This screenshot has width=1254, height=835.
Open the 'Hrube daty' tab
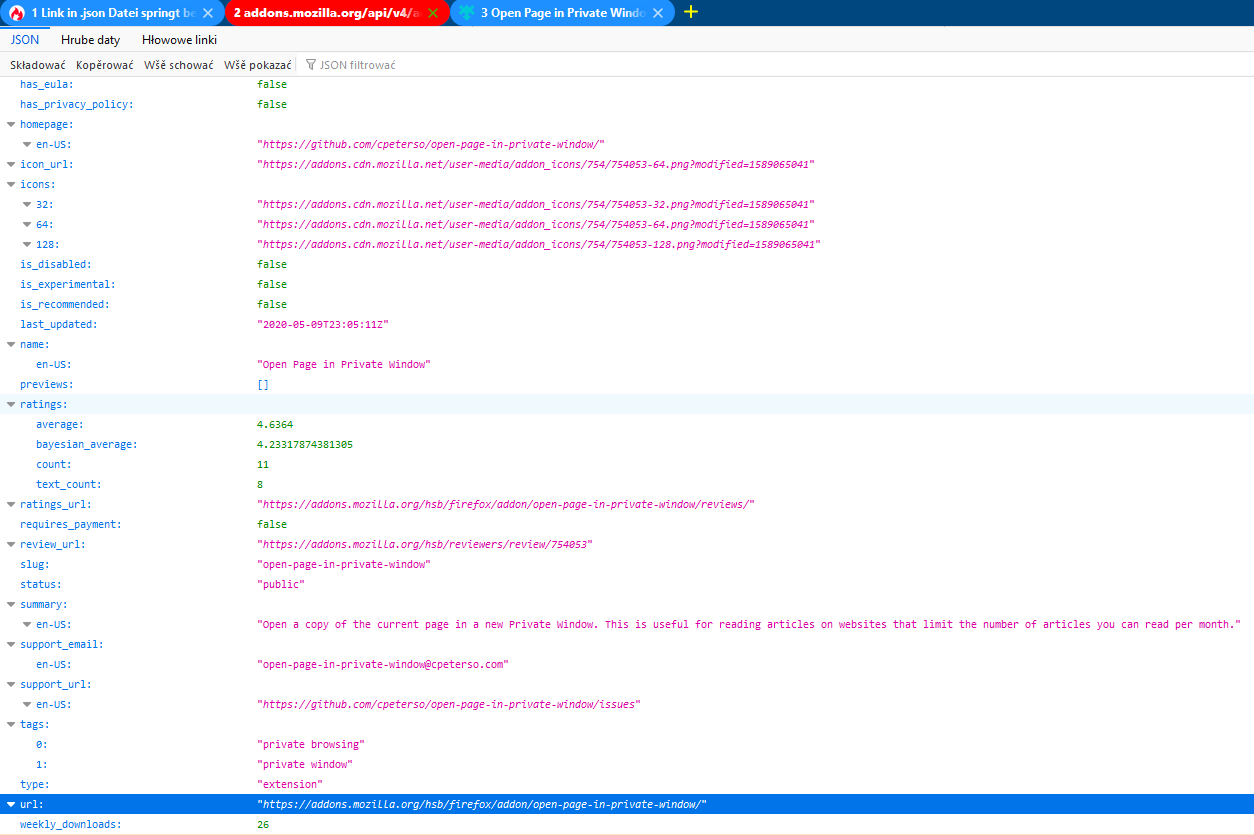[x=90, y=40]
